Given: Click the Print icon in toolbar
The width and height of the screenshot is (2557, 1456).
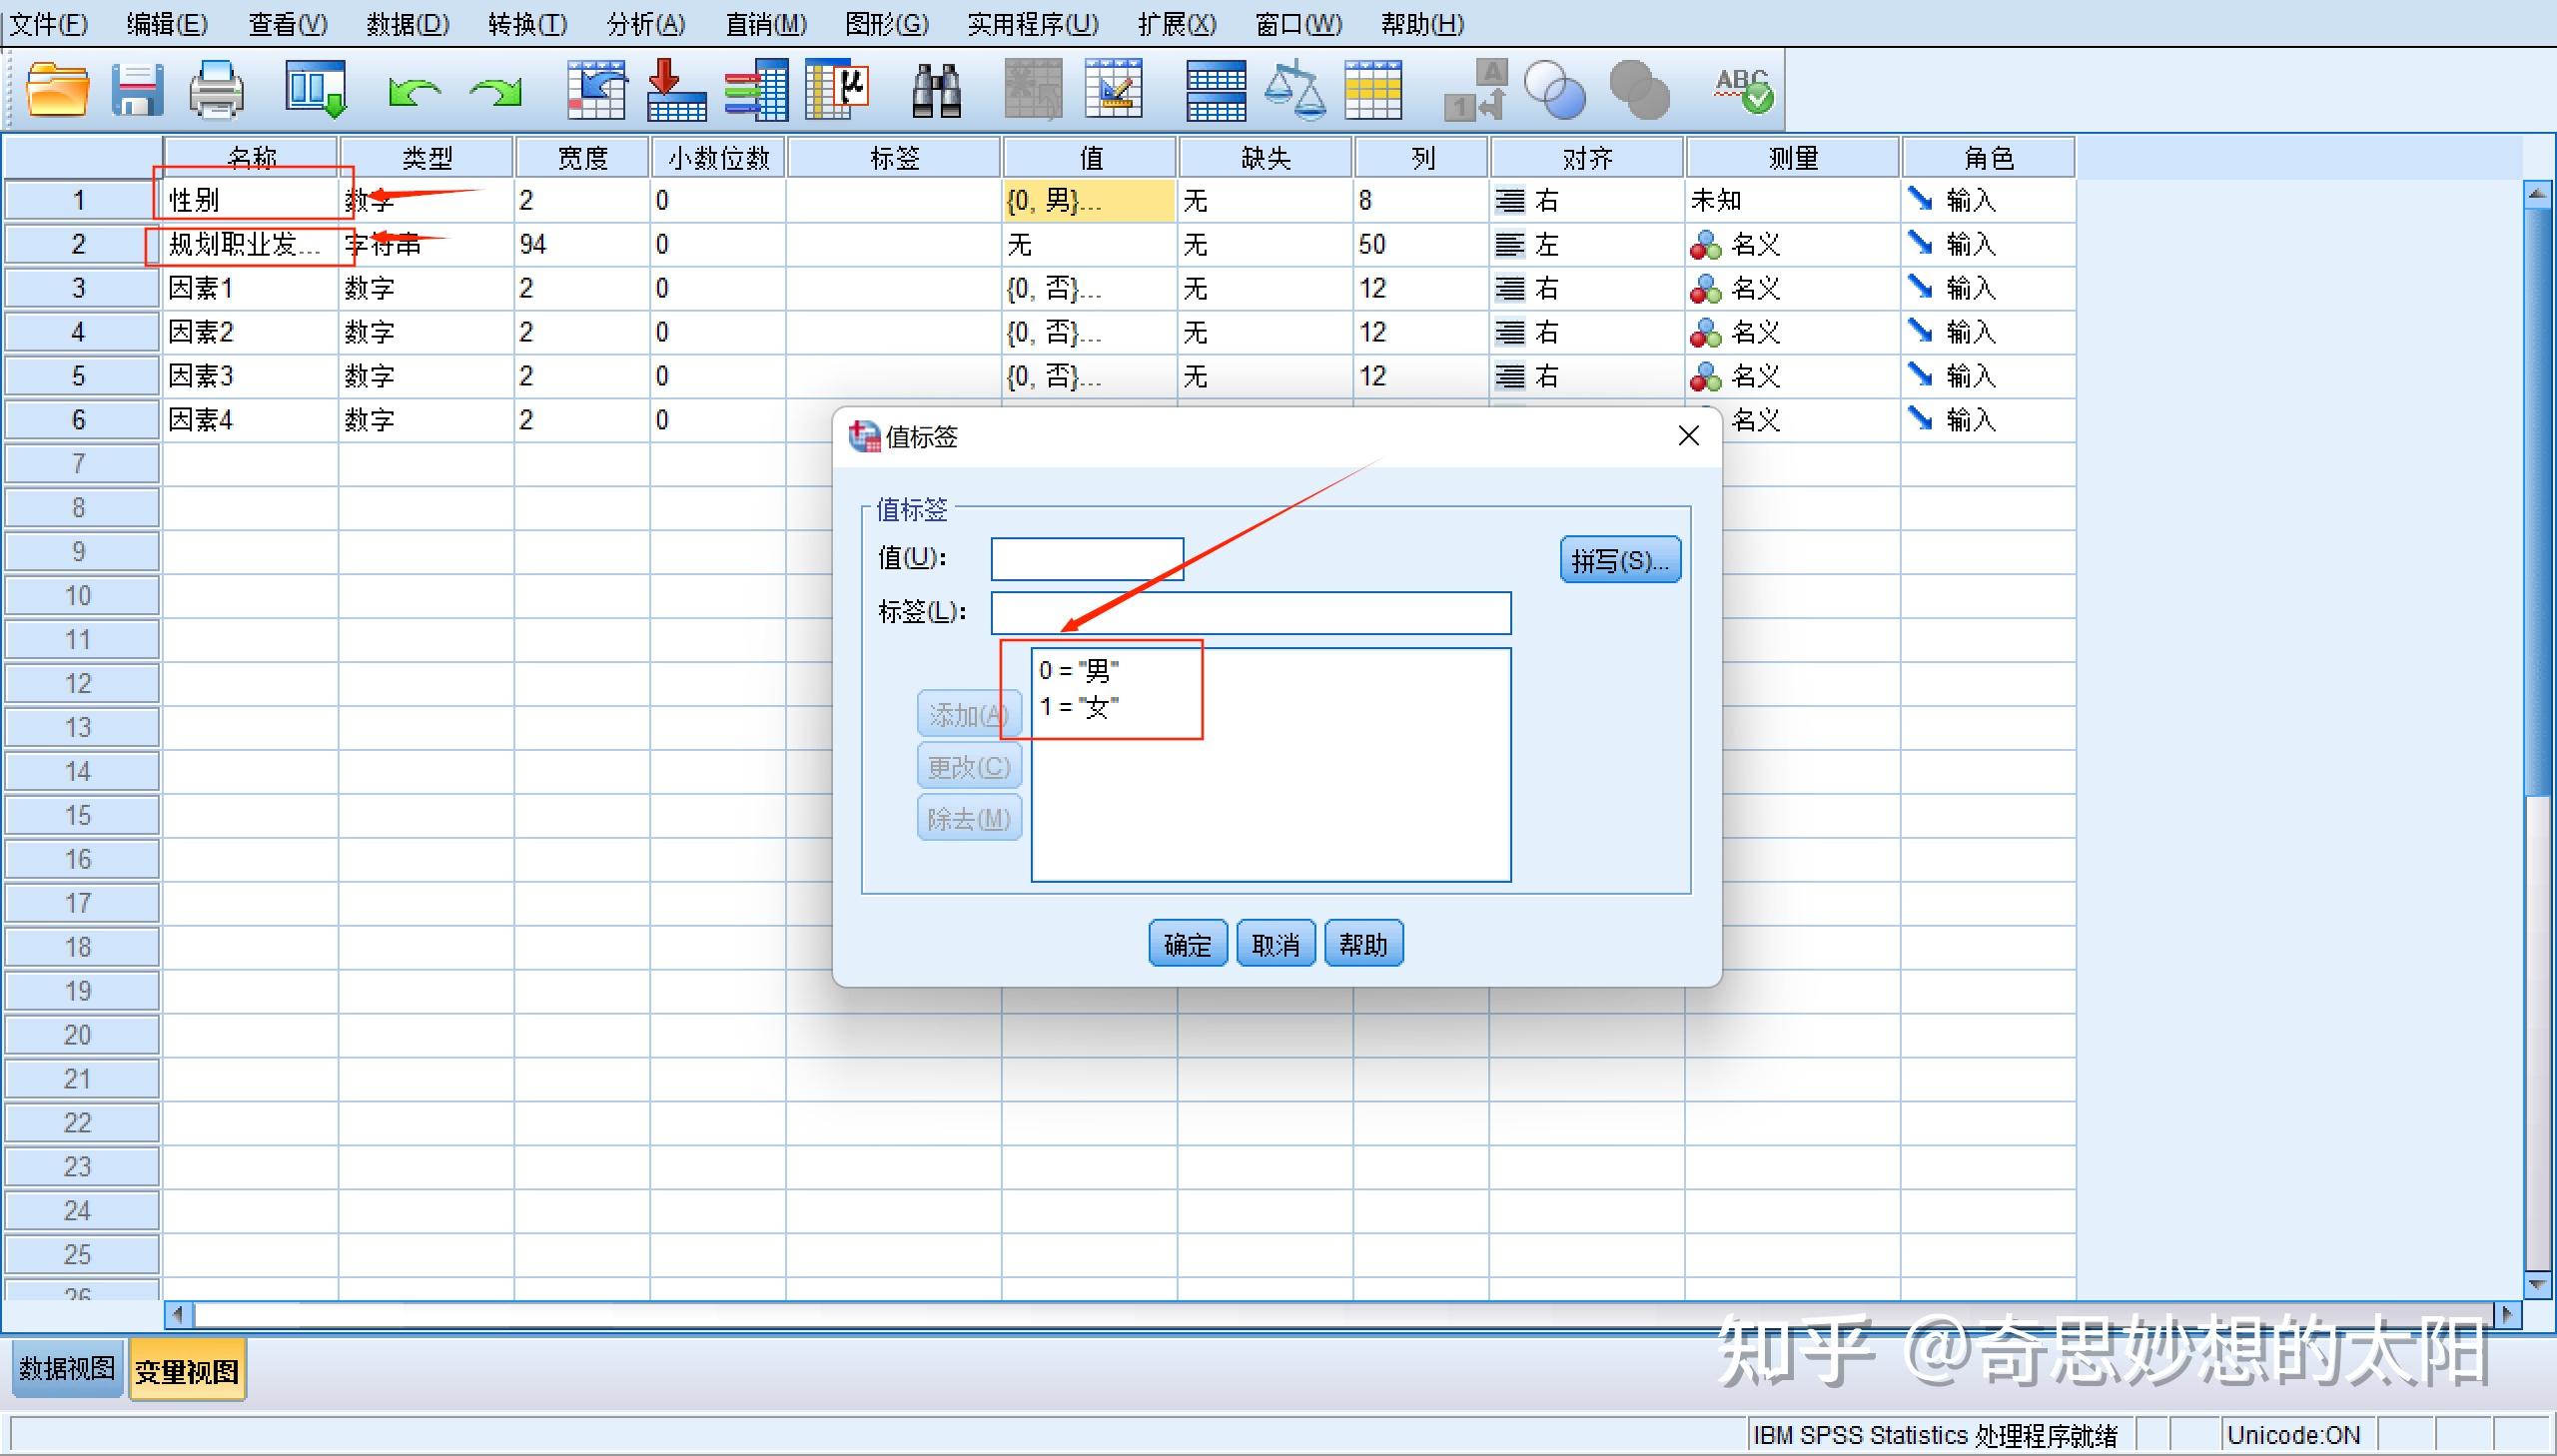Looking at the screenshot, I should (216, 90).
